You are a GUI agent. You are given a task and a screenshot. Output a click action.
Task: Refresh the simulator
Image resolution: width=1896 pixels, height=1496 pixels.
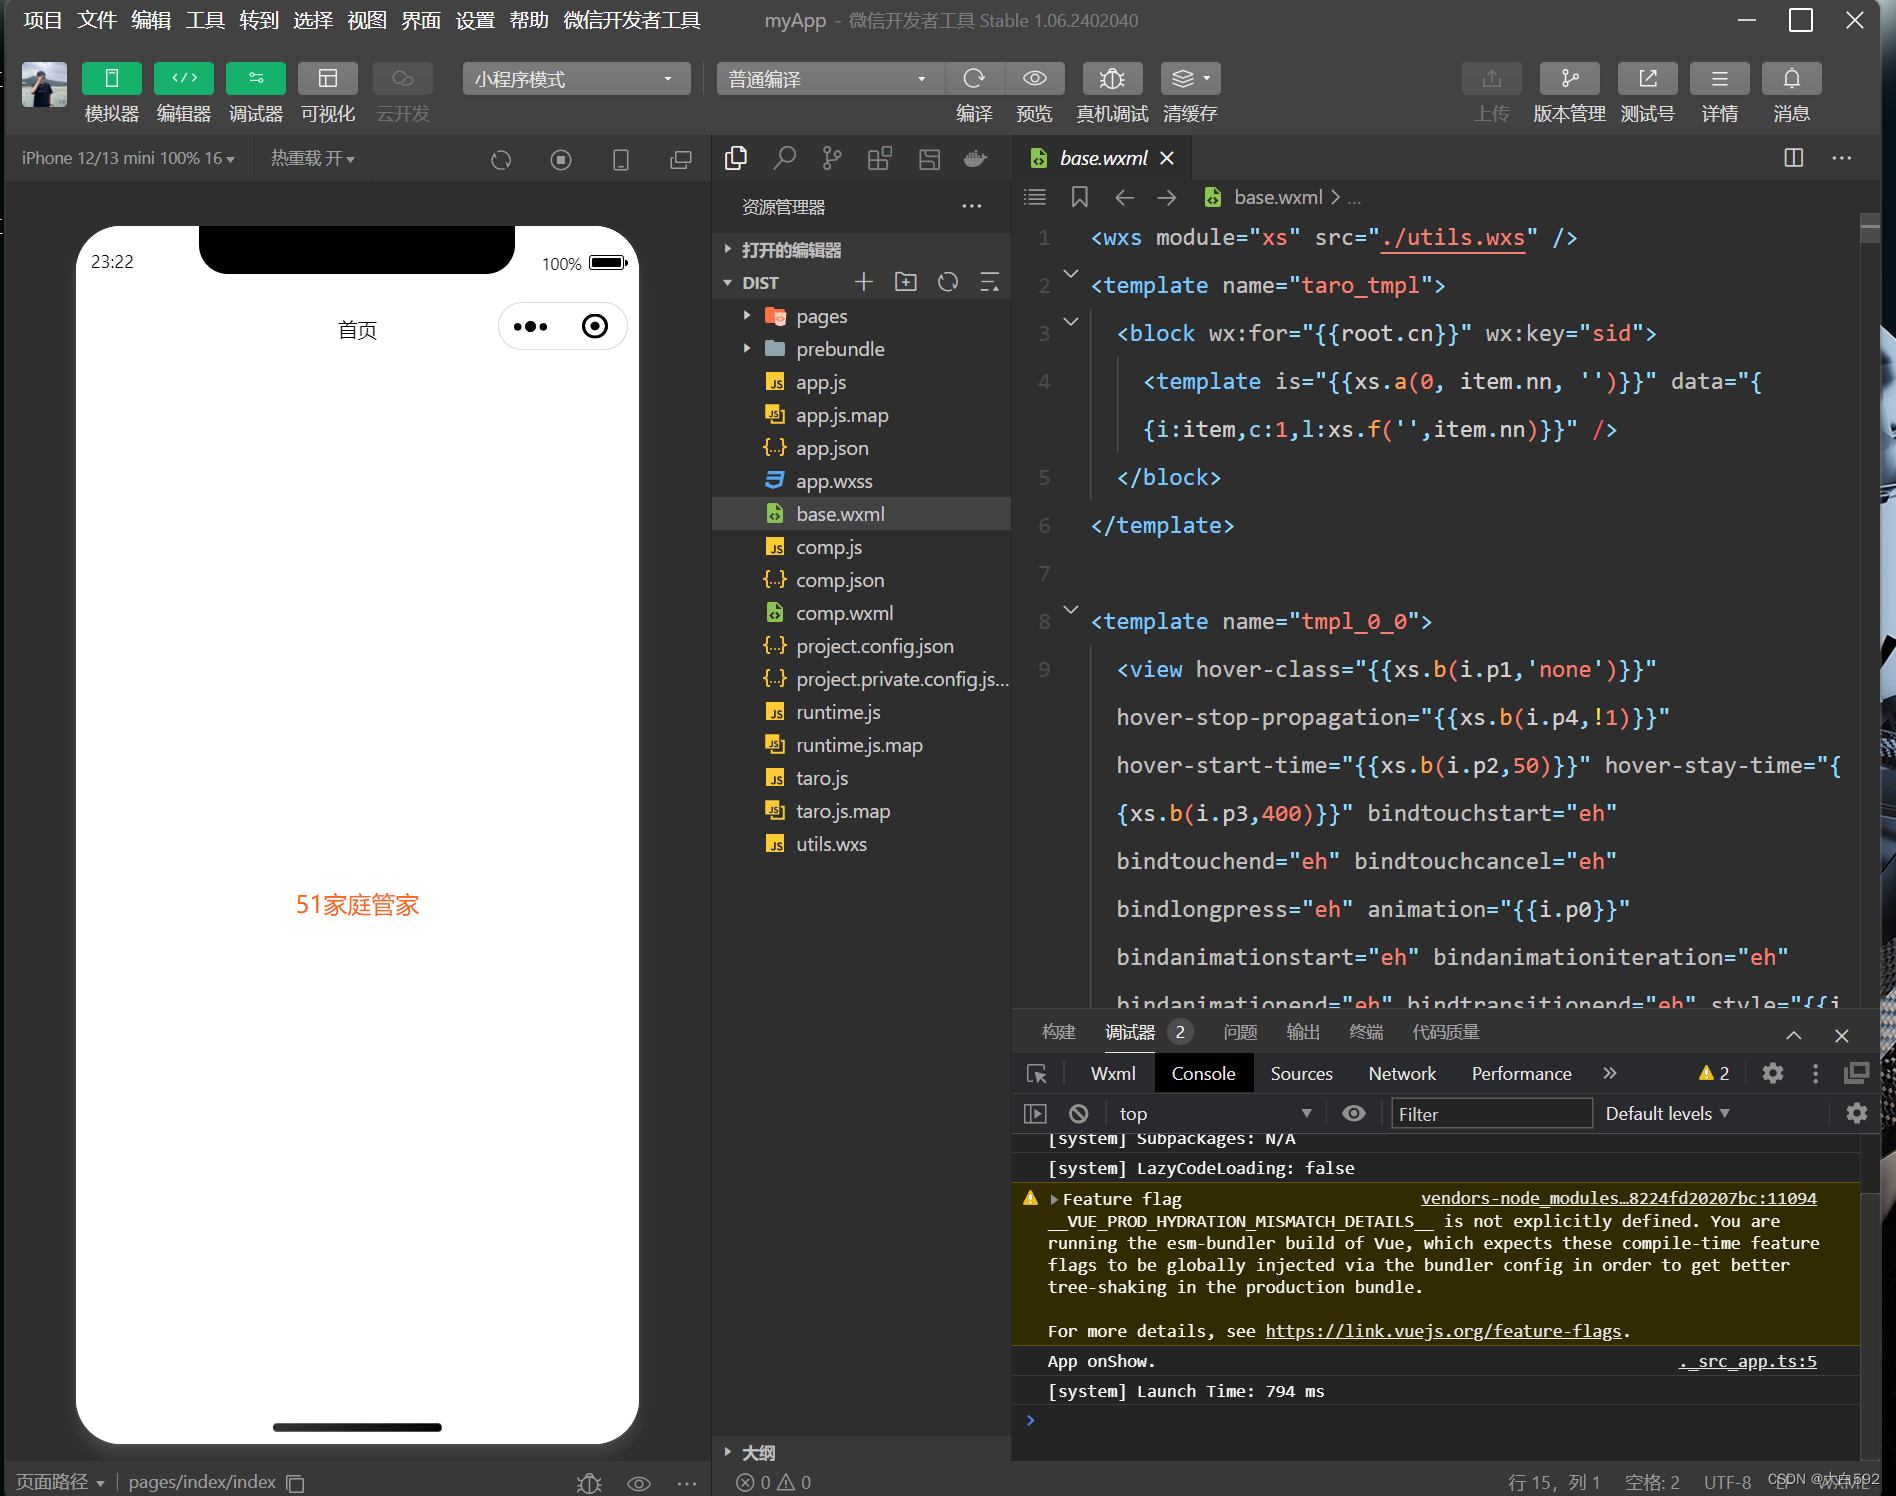pyautogui.click(x=501, y=159)
